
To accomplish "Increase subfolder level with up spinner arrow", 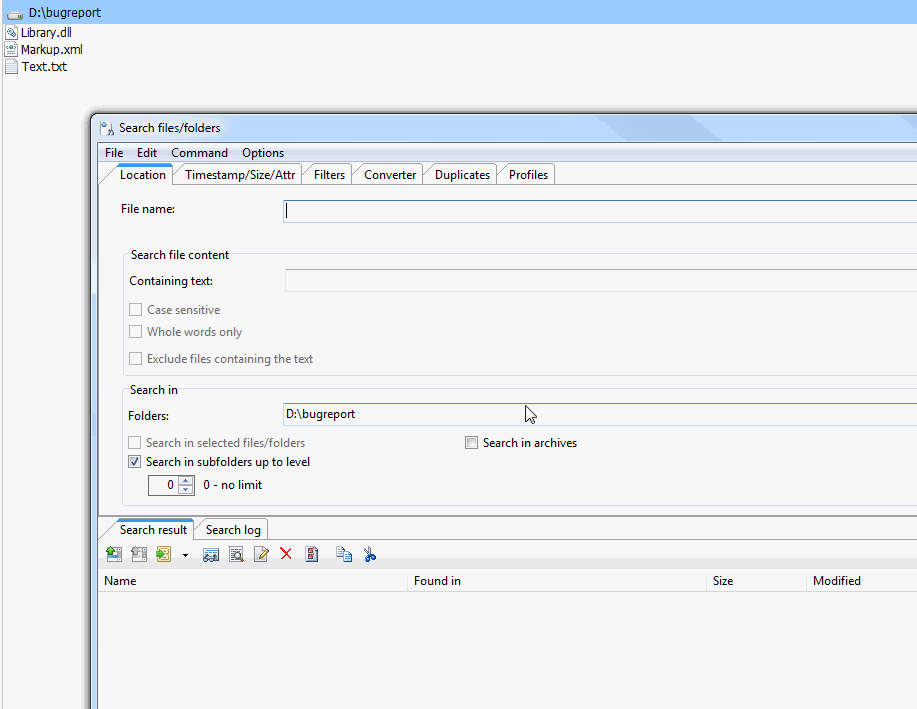I will pyautogui.click(x=186, y=481).
